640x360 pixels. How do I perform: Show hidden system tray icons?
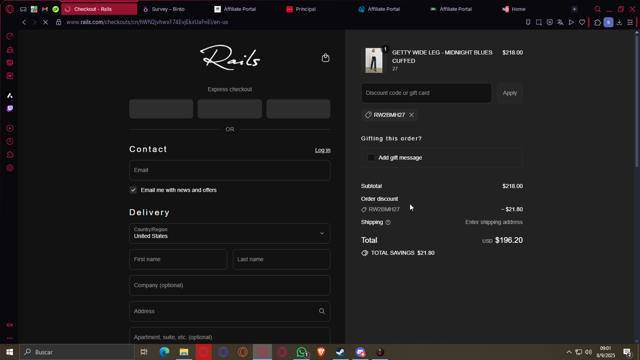[x=569, y=352]
